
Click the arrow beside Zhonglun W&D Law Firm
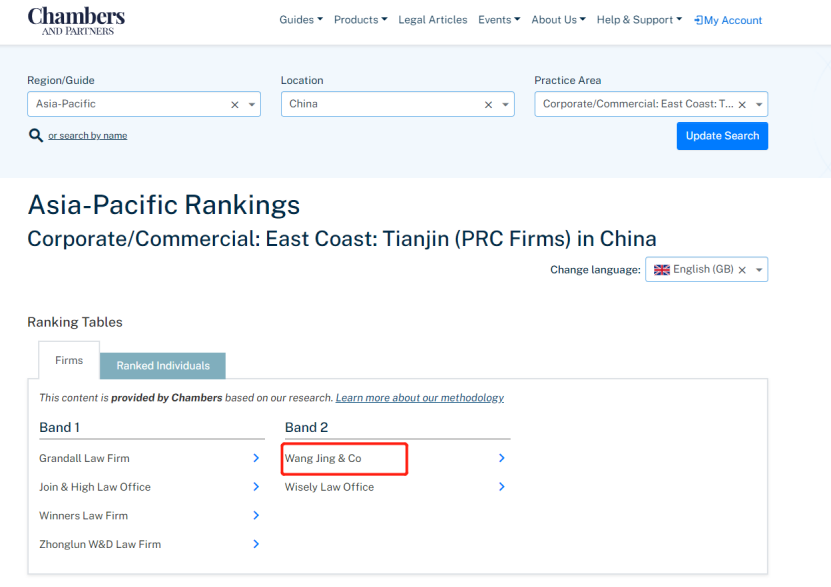click(x=256, y=544)
